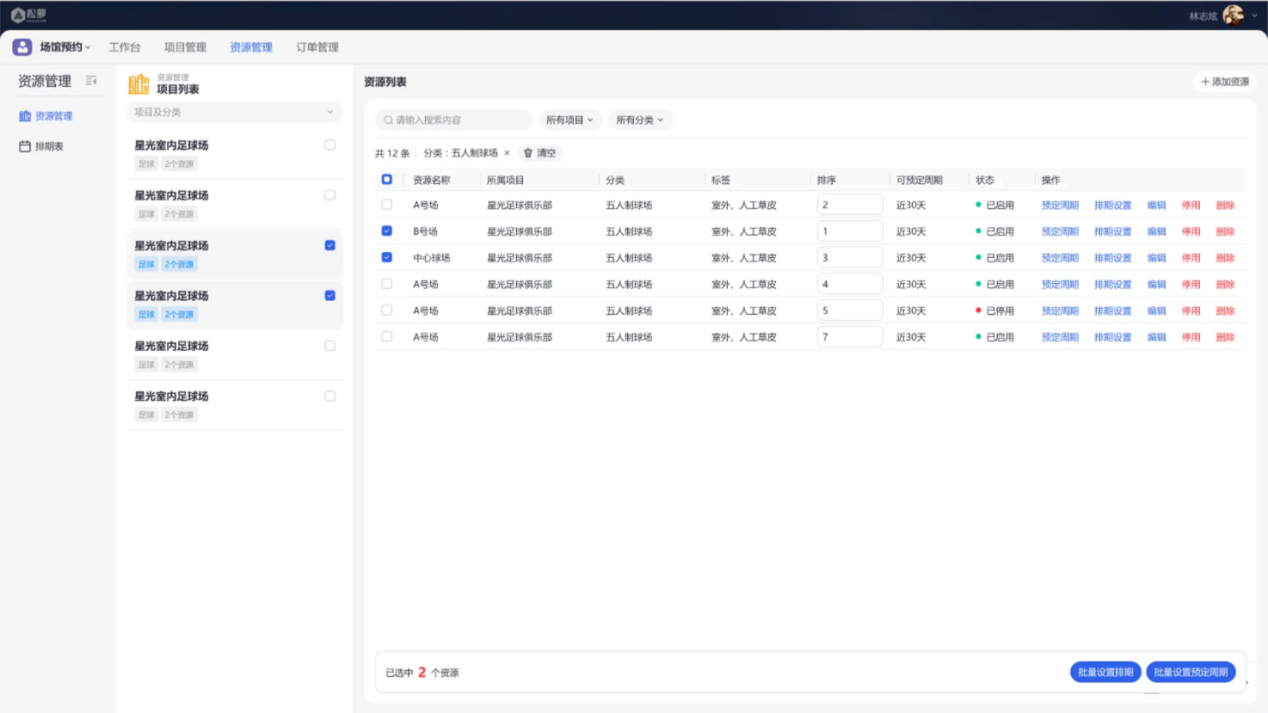The image size is (1268, 713).
Task: Click the 批量设置排期 button
Action: tap(1105, 672)
